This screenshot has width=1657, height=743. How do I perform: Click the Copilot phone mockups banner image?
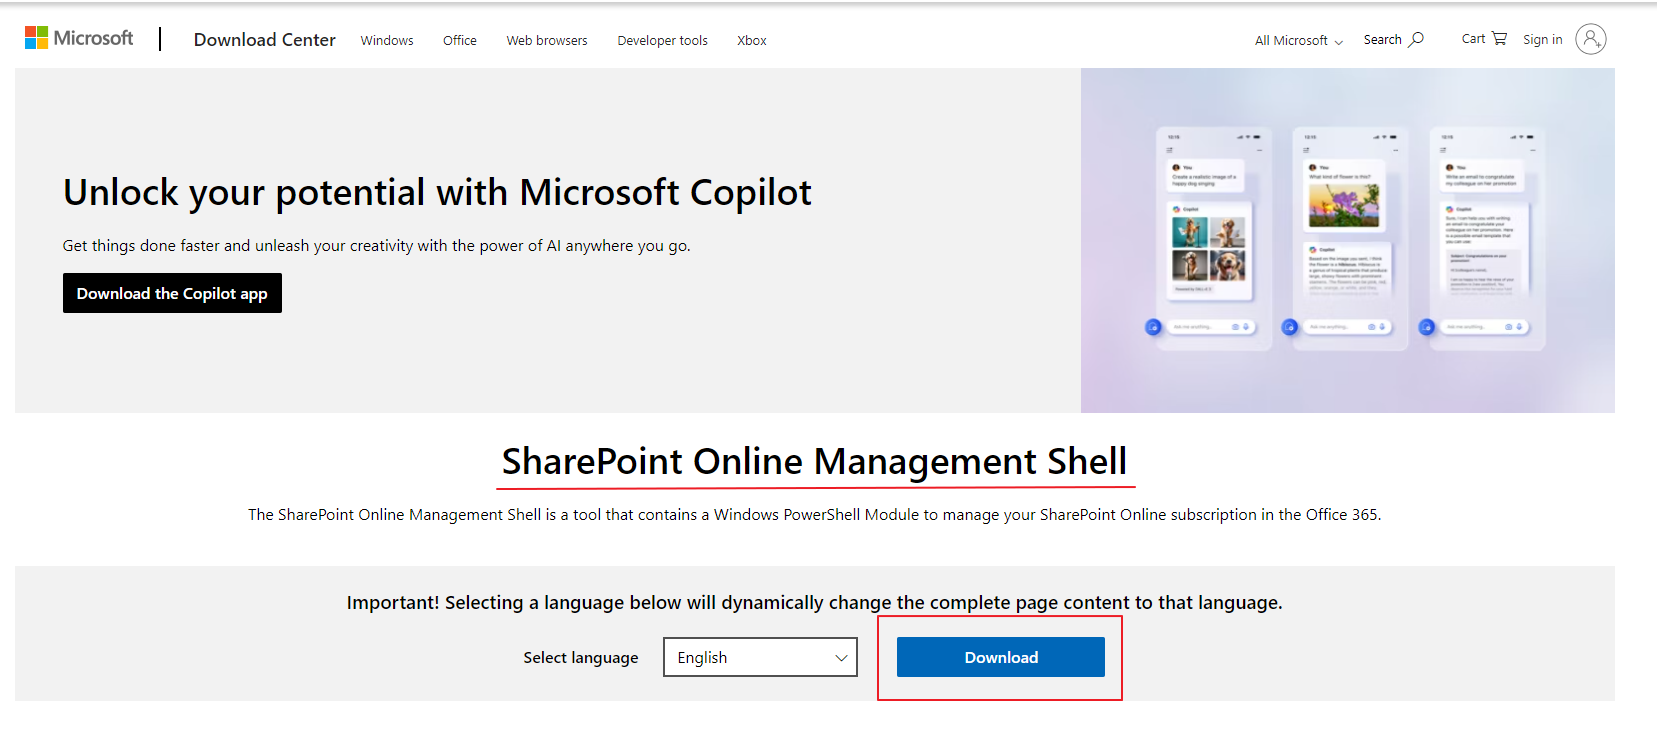[x=1347, y=240]
